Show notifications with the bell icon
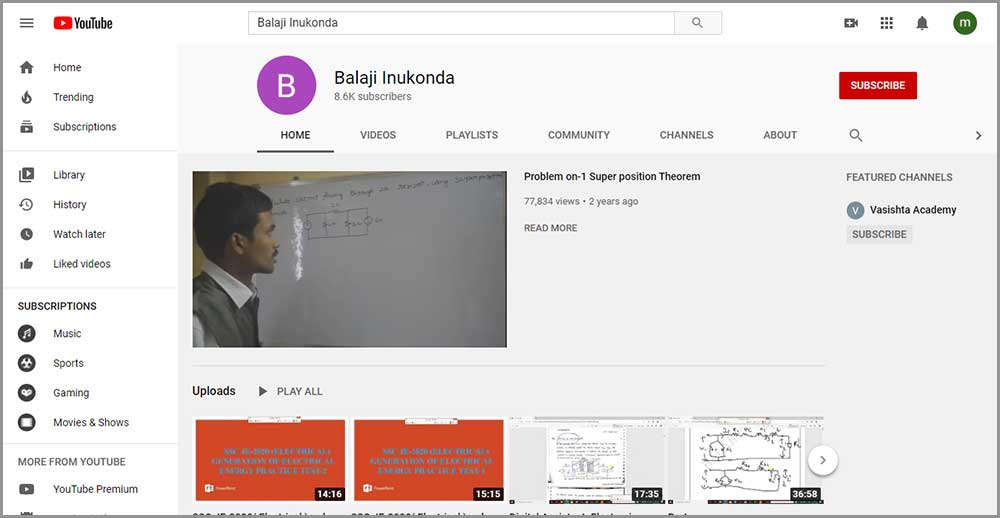This screenshot has width=1000, height=518. point(922,23)
